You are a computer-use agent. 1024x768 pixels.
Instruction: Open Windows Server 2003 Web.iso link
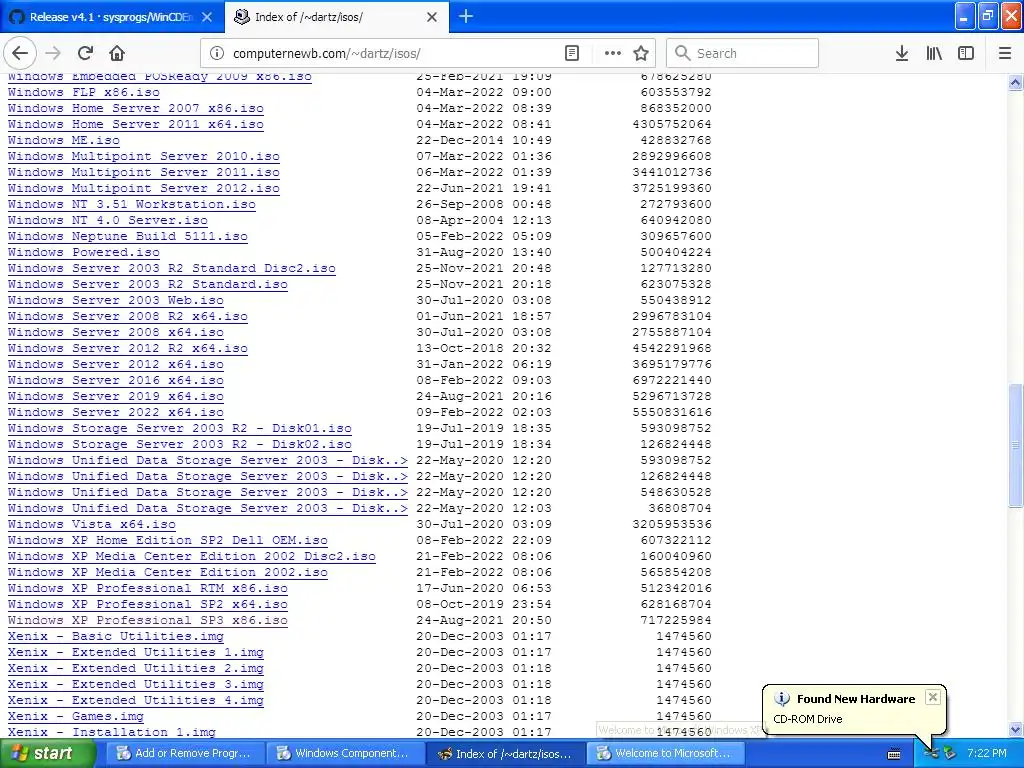tap(116, 300)
